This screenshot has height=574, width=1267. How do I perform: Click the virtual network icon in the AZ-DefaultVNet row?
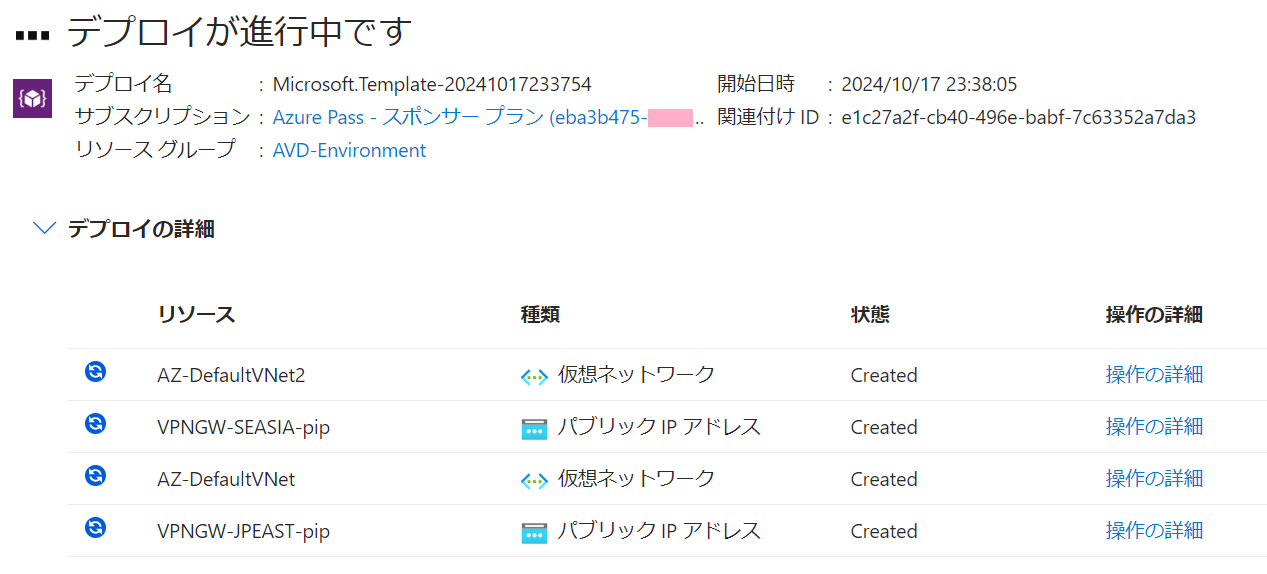534,481
